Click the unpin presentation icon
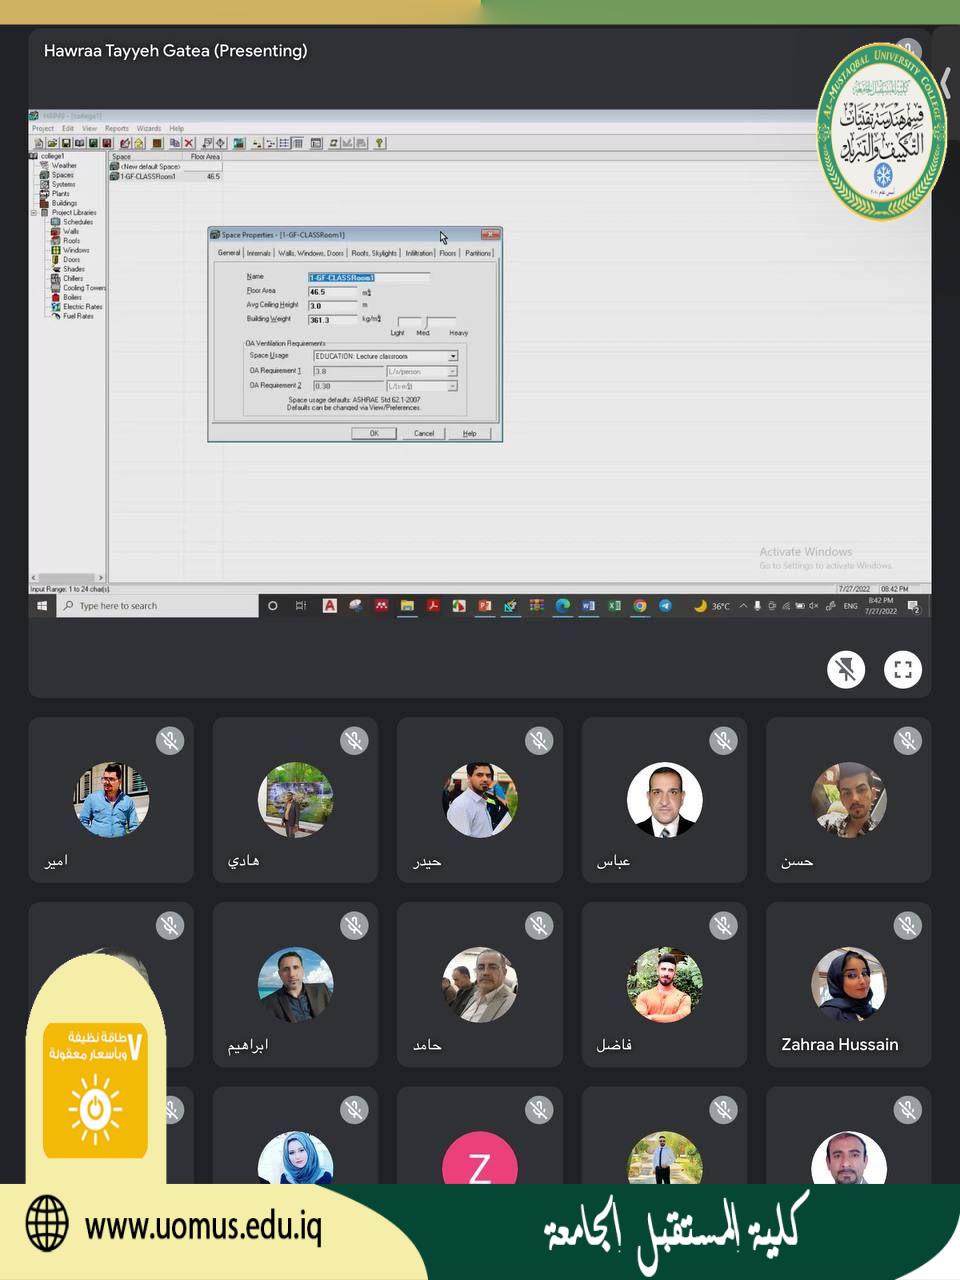 click(846, 670)
